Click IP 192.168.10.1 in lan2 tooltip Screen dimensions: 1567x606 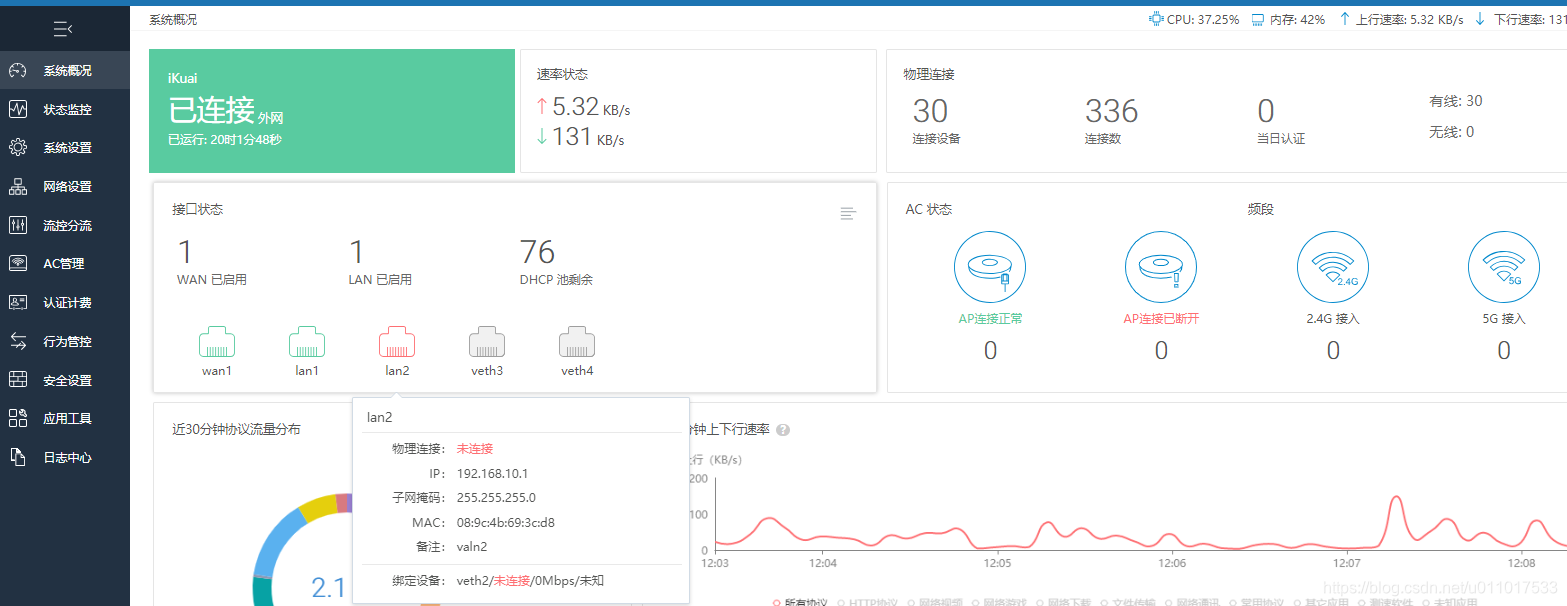click(x=492, y=474)
